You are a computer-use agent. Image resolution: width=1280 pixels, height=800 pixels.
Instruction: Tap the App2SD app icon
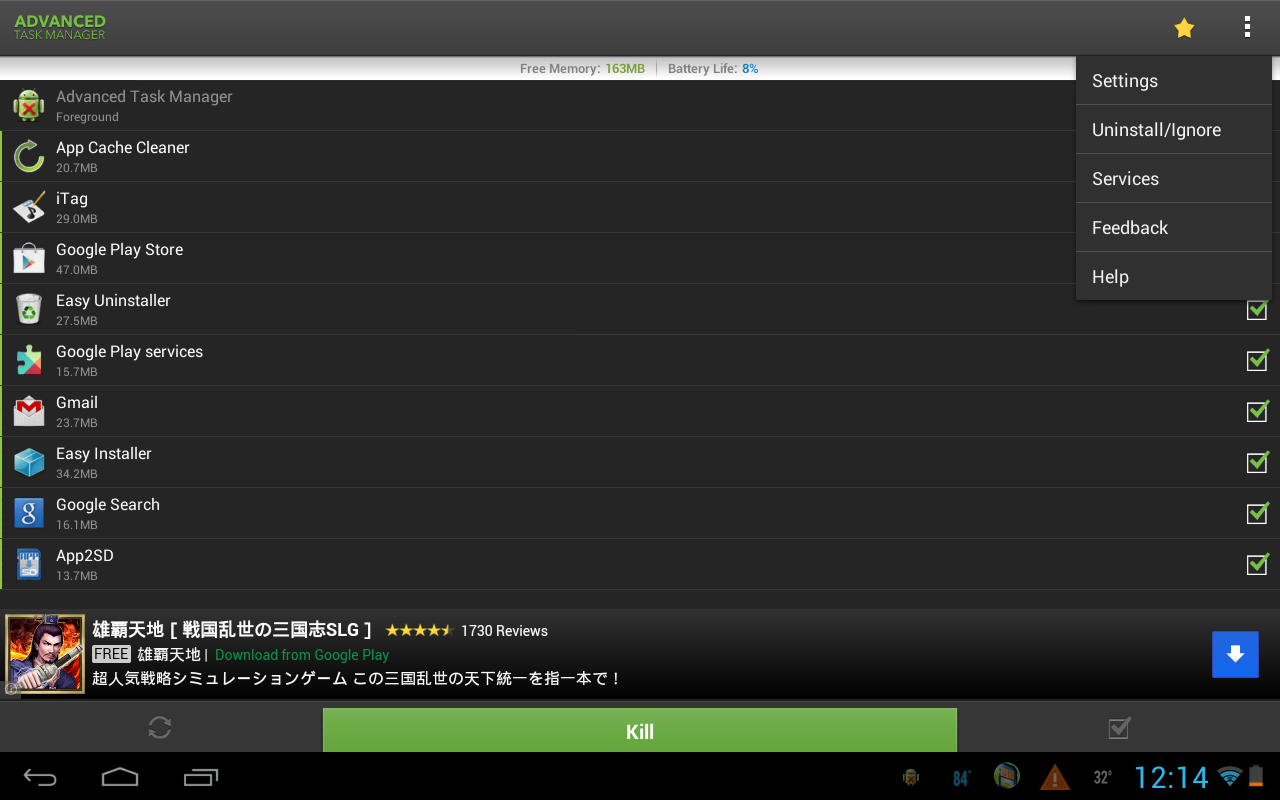point(29,564)
